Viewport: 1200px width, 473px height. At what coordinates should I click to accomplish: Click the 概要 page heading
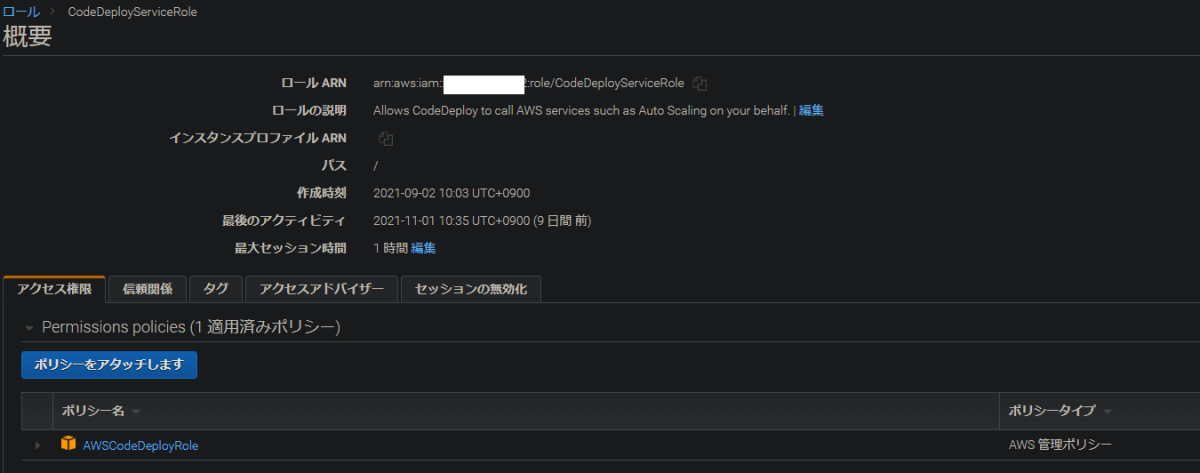[27, 38]
